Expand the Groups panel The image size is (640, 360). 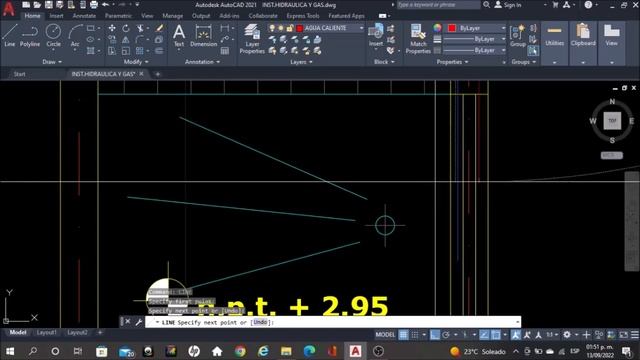pos(523,62)
